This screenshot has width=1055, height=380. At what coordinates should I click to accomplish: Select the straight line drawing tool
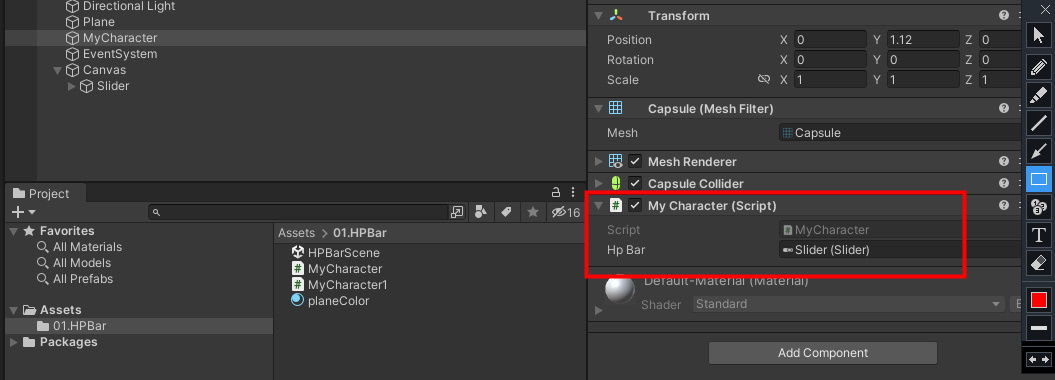(x=1039, y=122)
